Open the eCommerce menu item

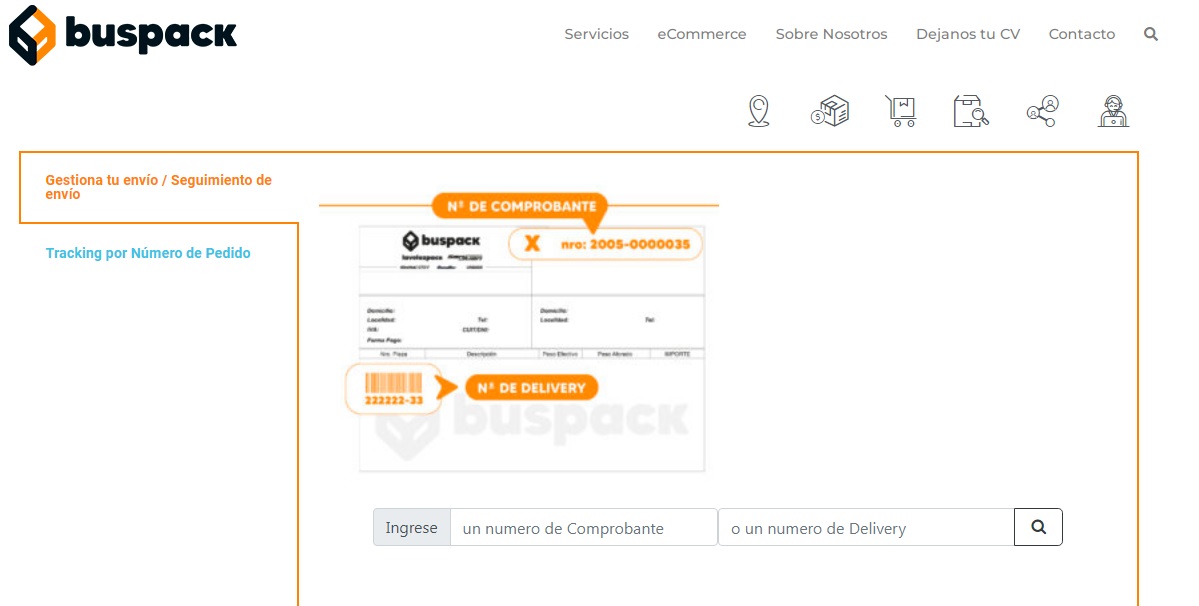pos(702,34)
